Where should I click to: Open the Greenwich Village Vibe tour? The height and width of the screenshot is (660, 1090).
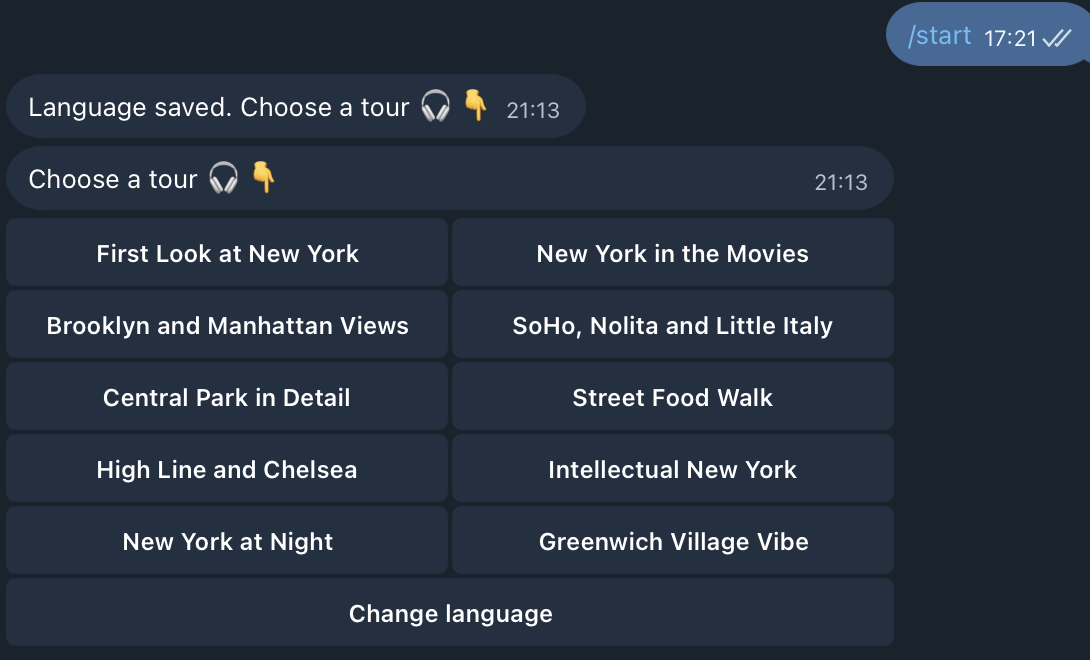coord(672,542)
